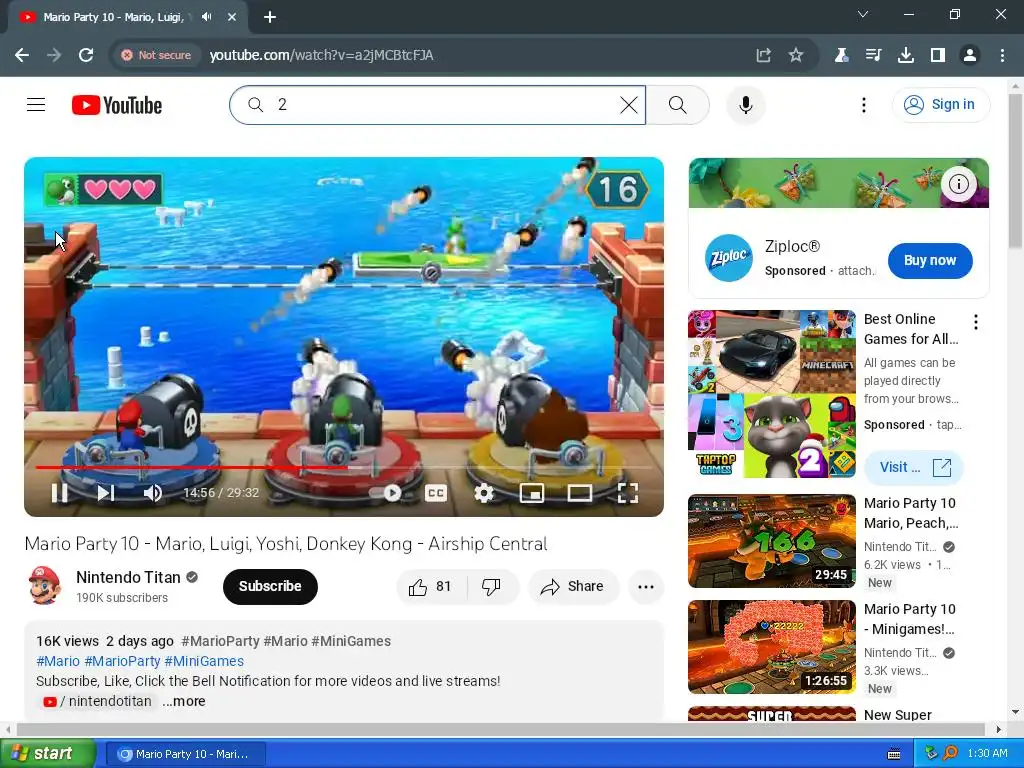Enable miniplayer mode
The width and height of the screenshot is (1024, 768).
(532, 493)
